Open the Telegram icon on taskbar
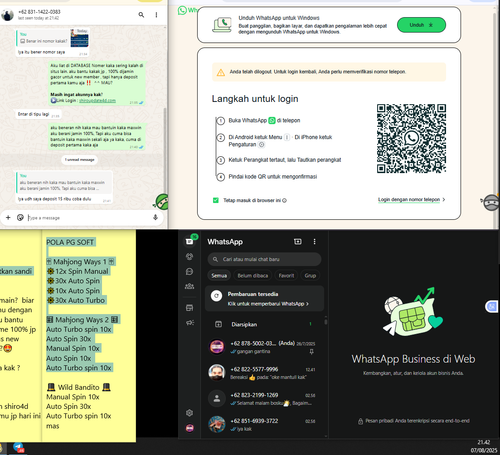The height and width of the screenshot is (455, 500). tap(18, 447)
